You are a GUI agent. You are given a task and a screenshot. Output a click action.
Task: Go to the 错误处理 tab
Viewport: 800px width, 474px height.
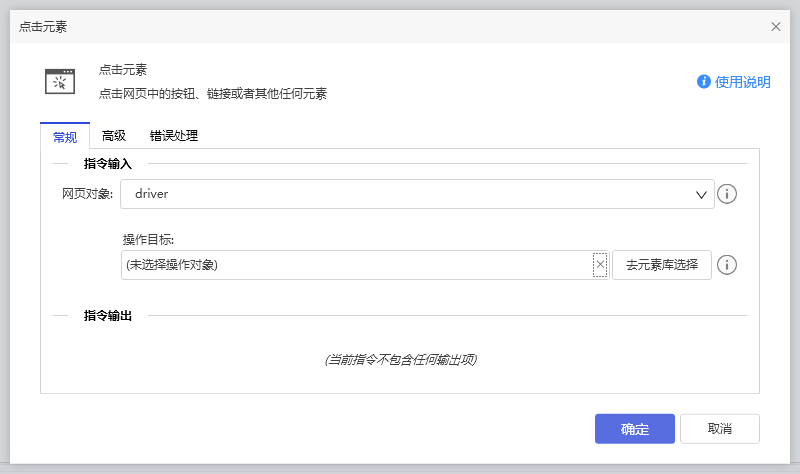point(174,136)
